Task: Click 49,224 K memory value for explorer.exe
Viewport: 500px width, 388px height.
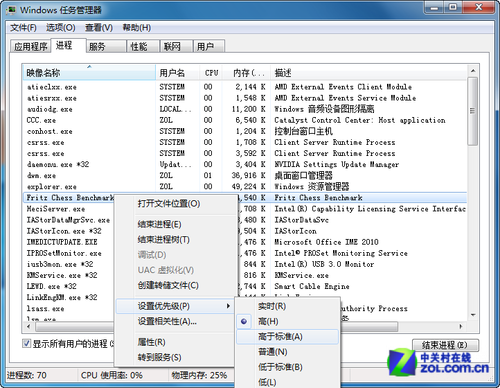Action: pos(249,186)
